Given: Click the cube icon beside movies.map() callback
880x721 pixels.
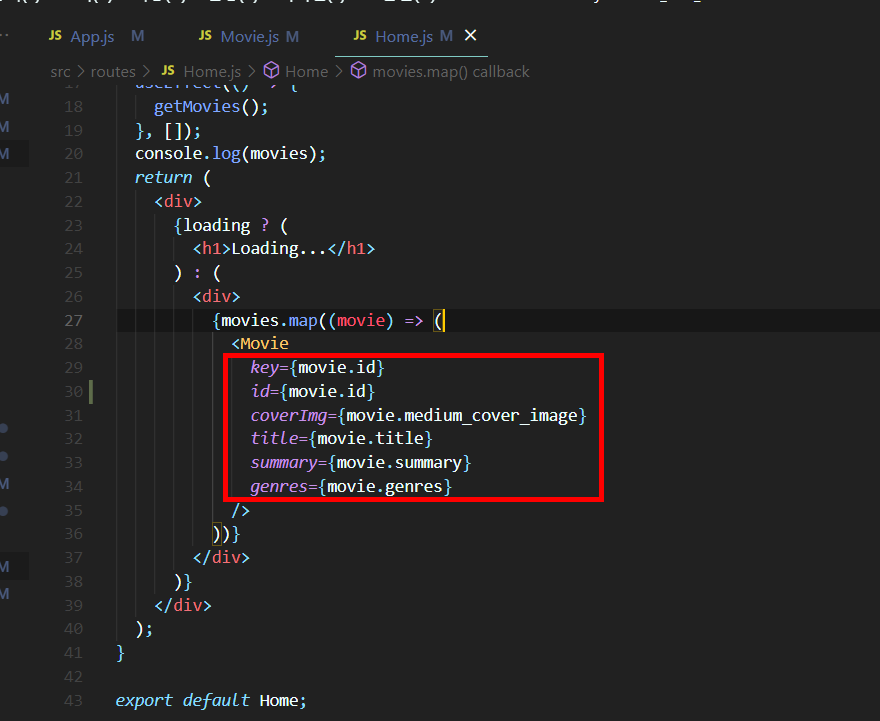Looking at the screenshot, I should (359, 71).
